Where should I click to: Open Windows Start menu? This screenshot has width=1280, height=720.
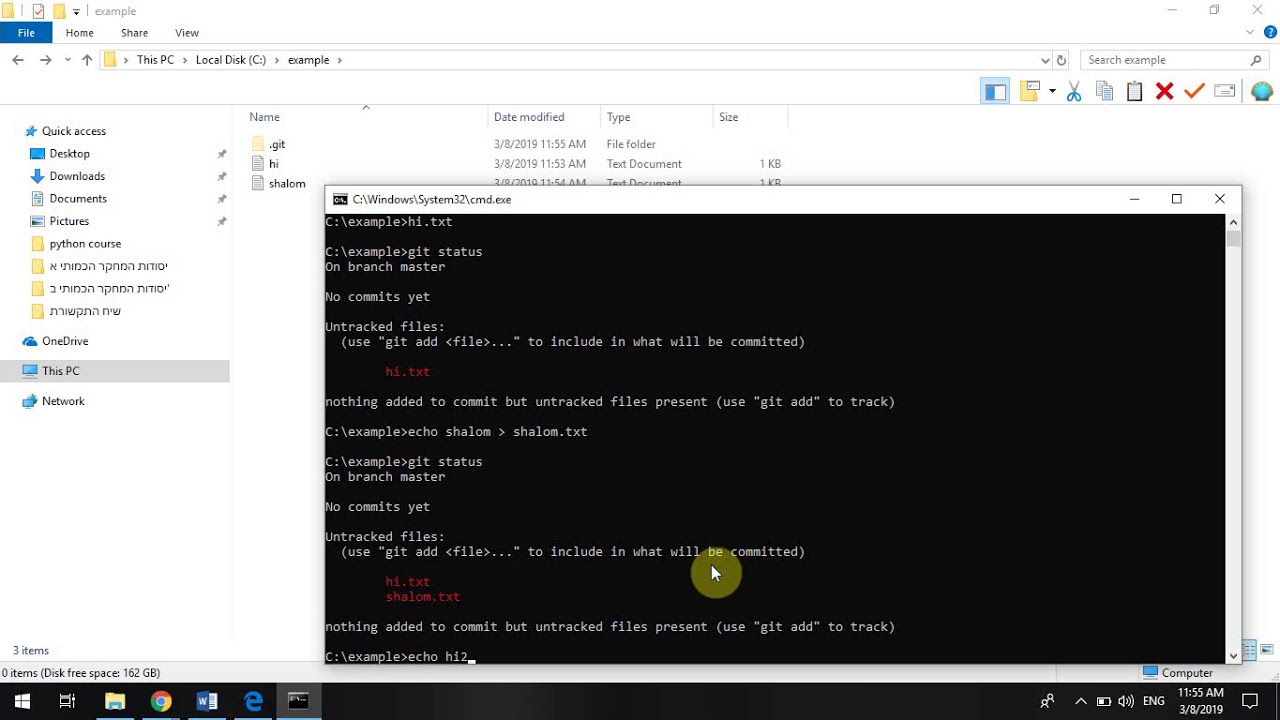click(x=22, y=701)
